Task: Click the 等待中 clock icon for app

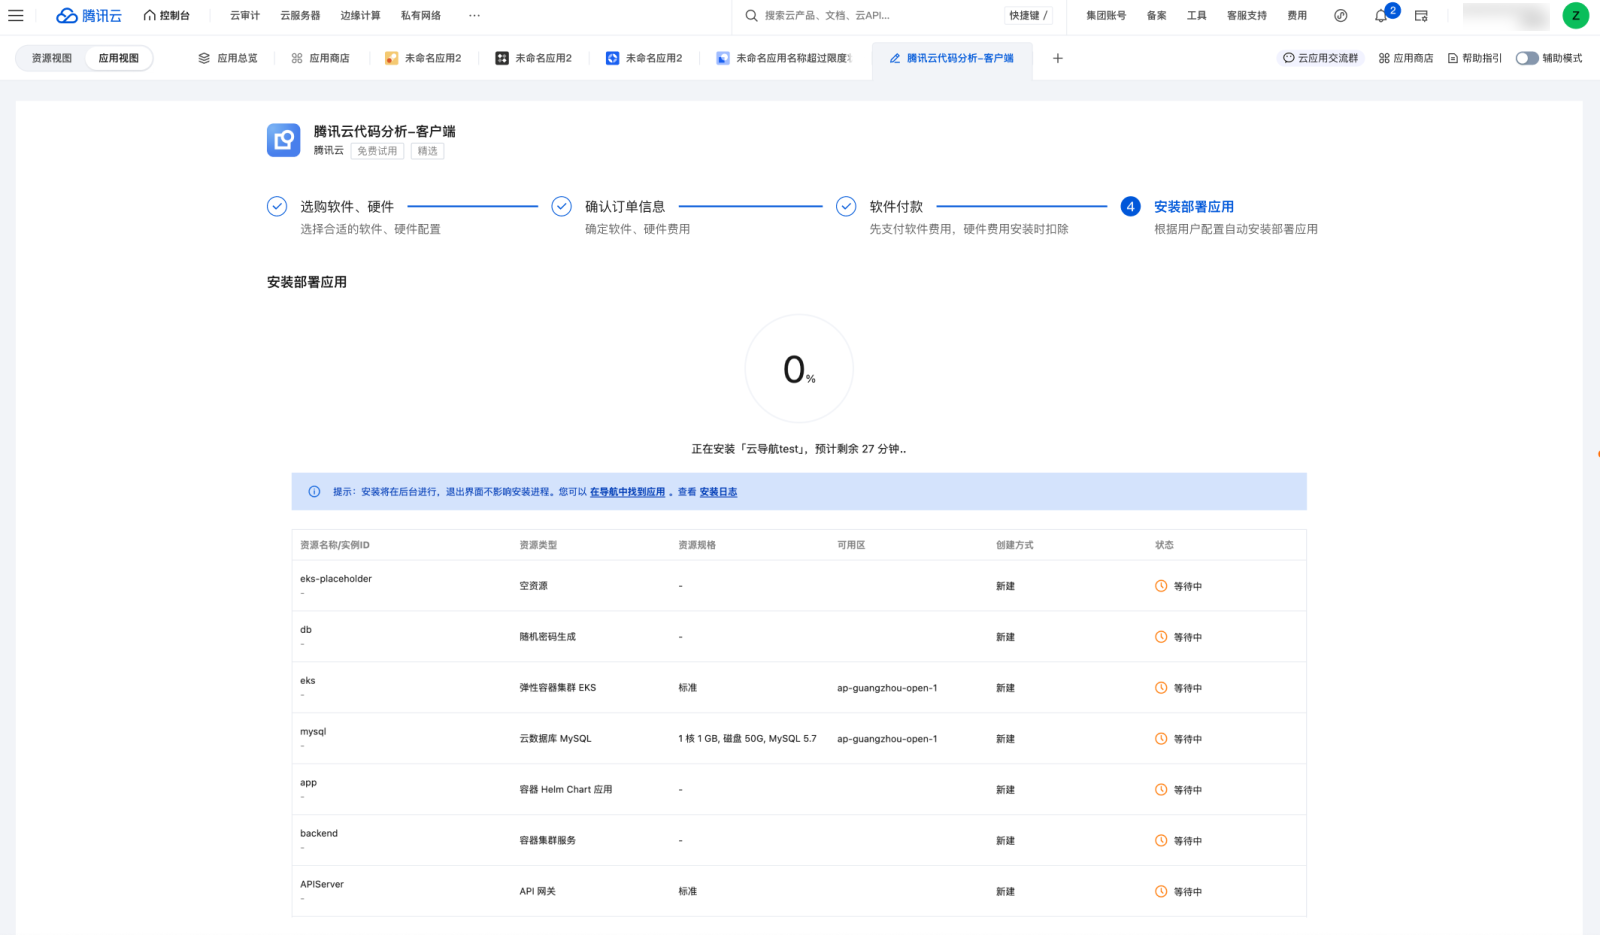Action: pyautogui.click(x=1161, y=790)
